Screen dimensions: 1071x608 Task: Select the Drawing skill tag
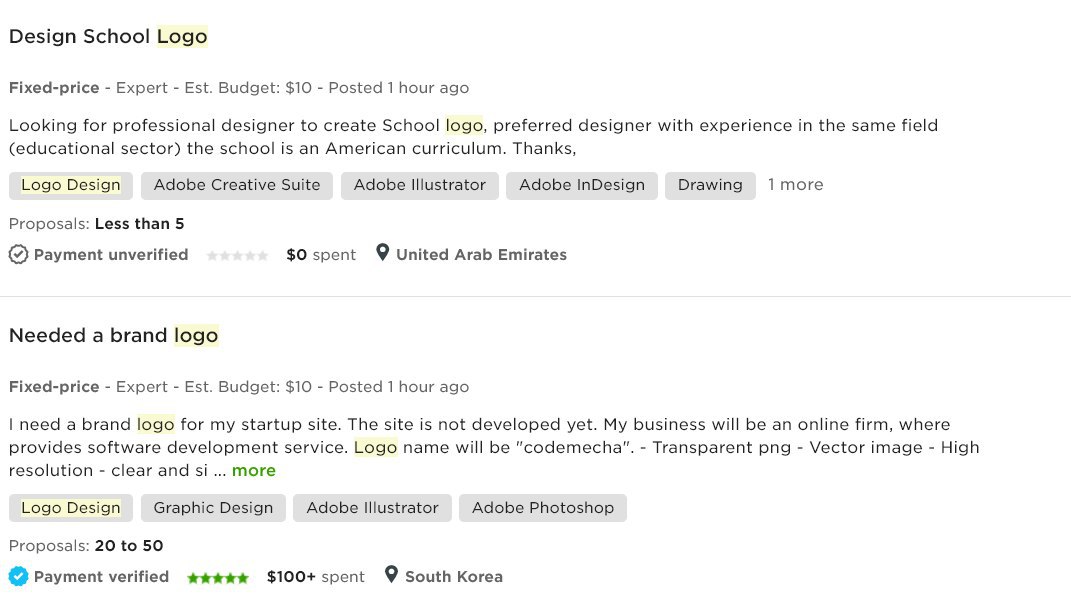point(710,186)
